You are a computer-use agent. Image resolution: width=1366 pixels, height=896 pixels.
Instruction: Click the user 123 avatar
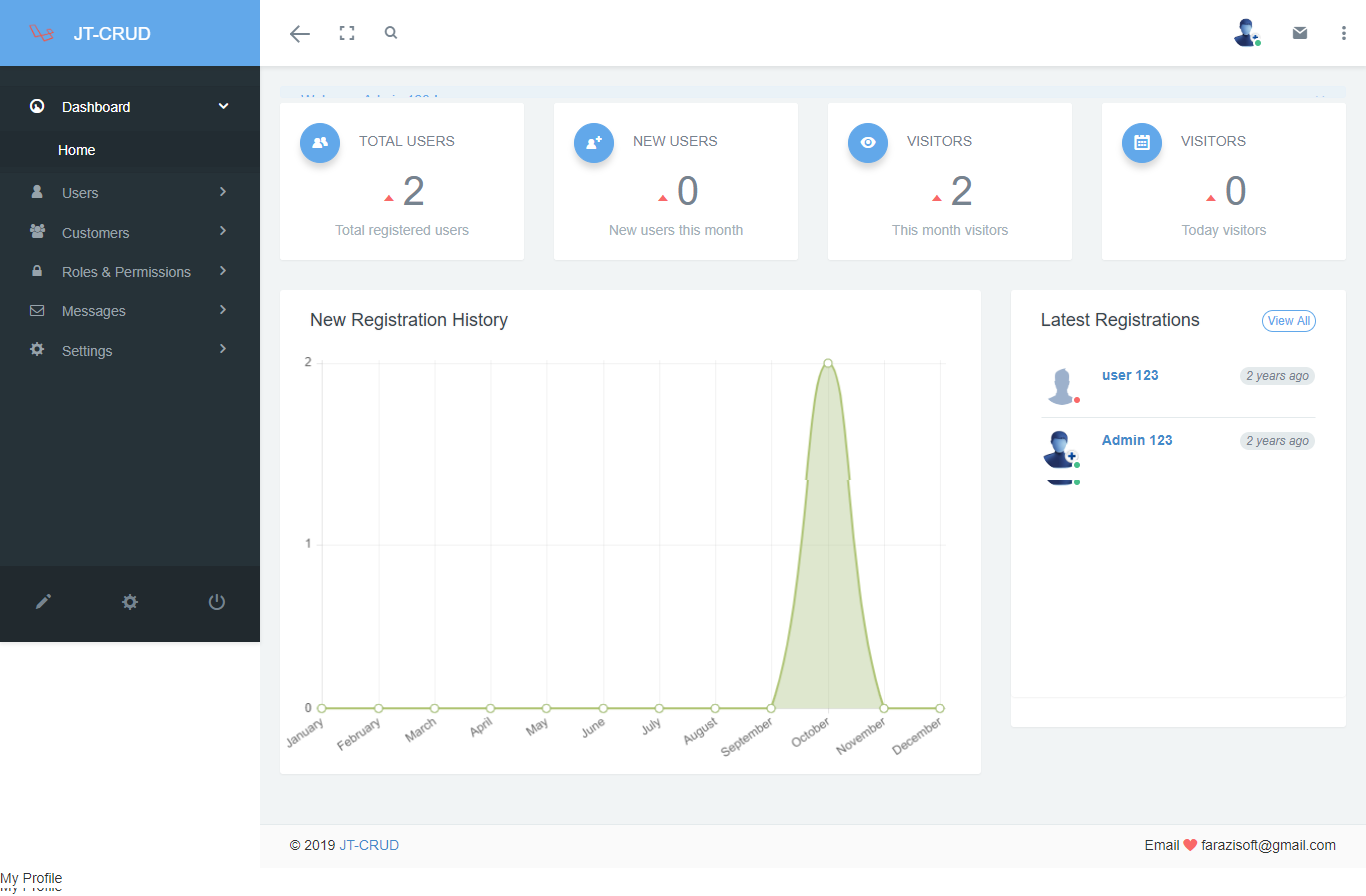[x=1061, y=386]
